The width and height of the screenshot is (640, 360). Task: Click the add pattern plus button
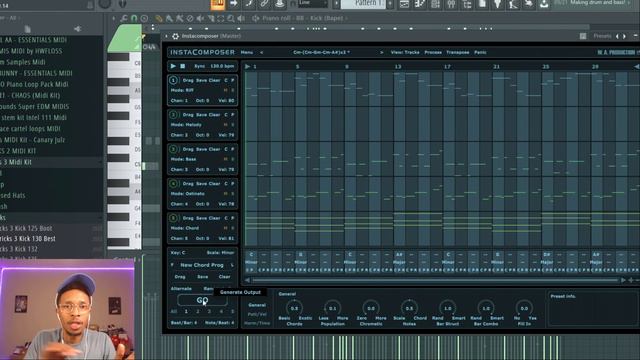(390, 4)
